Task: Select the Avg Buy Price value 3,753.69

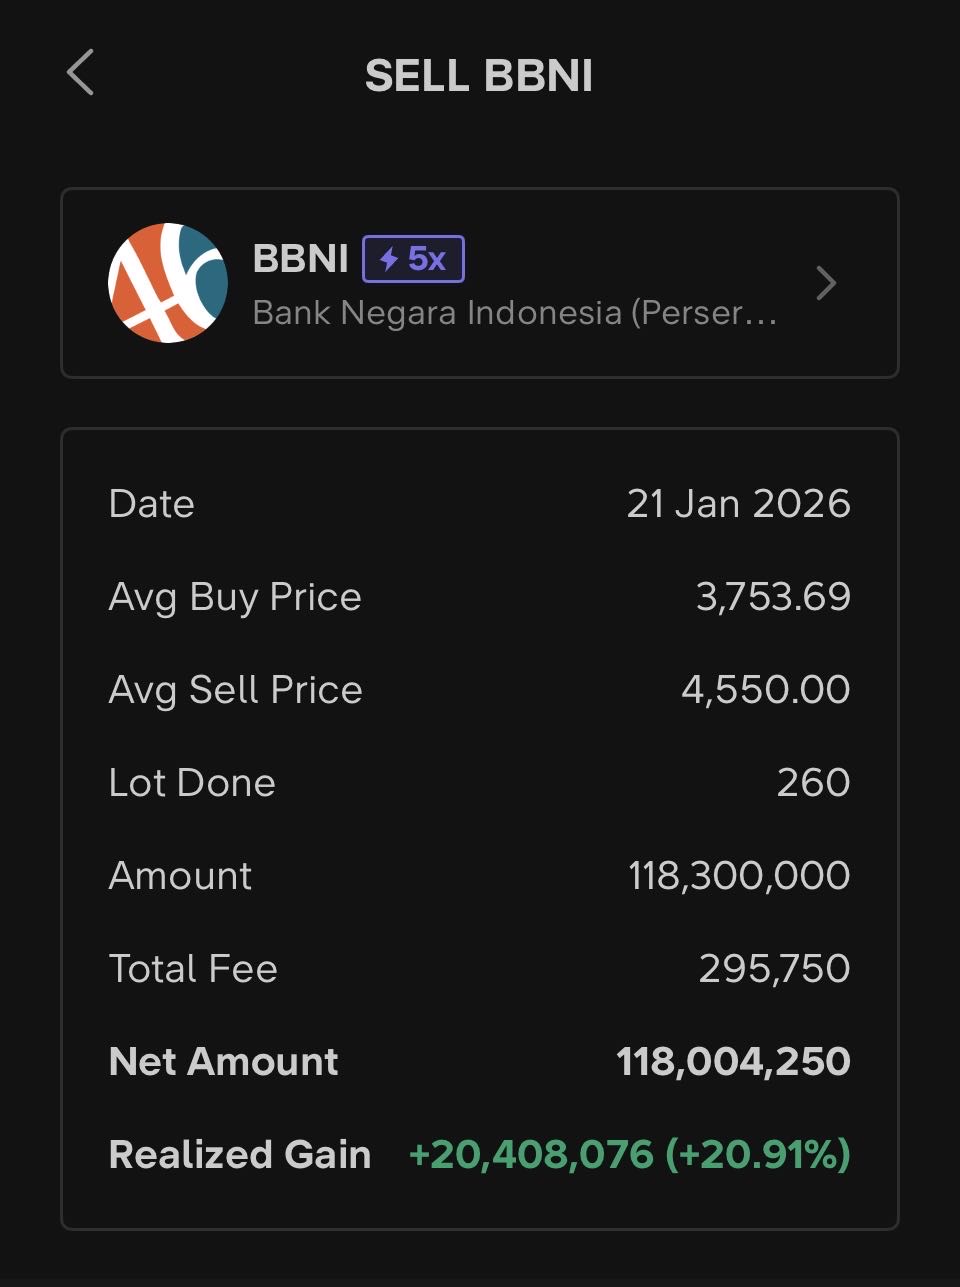Action: (773, 596)
